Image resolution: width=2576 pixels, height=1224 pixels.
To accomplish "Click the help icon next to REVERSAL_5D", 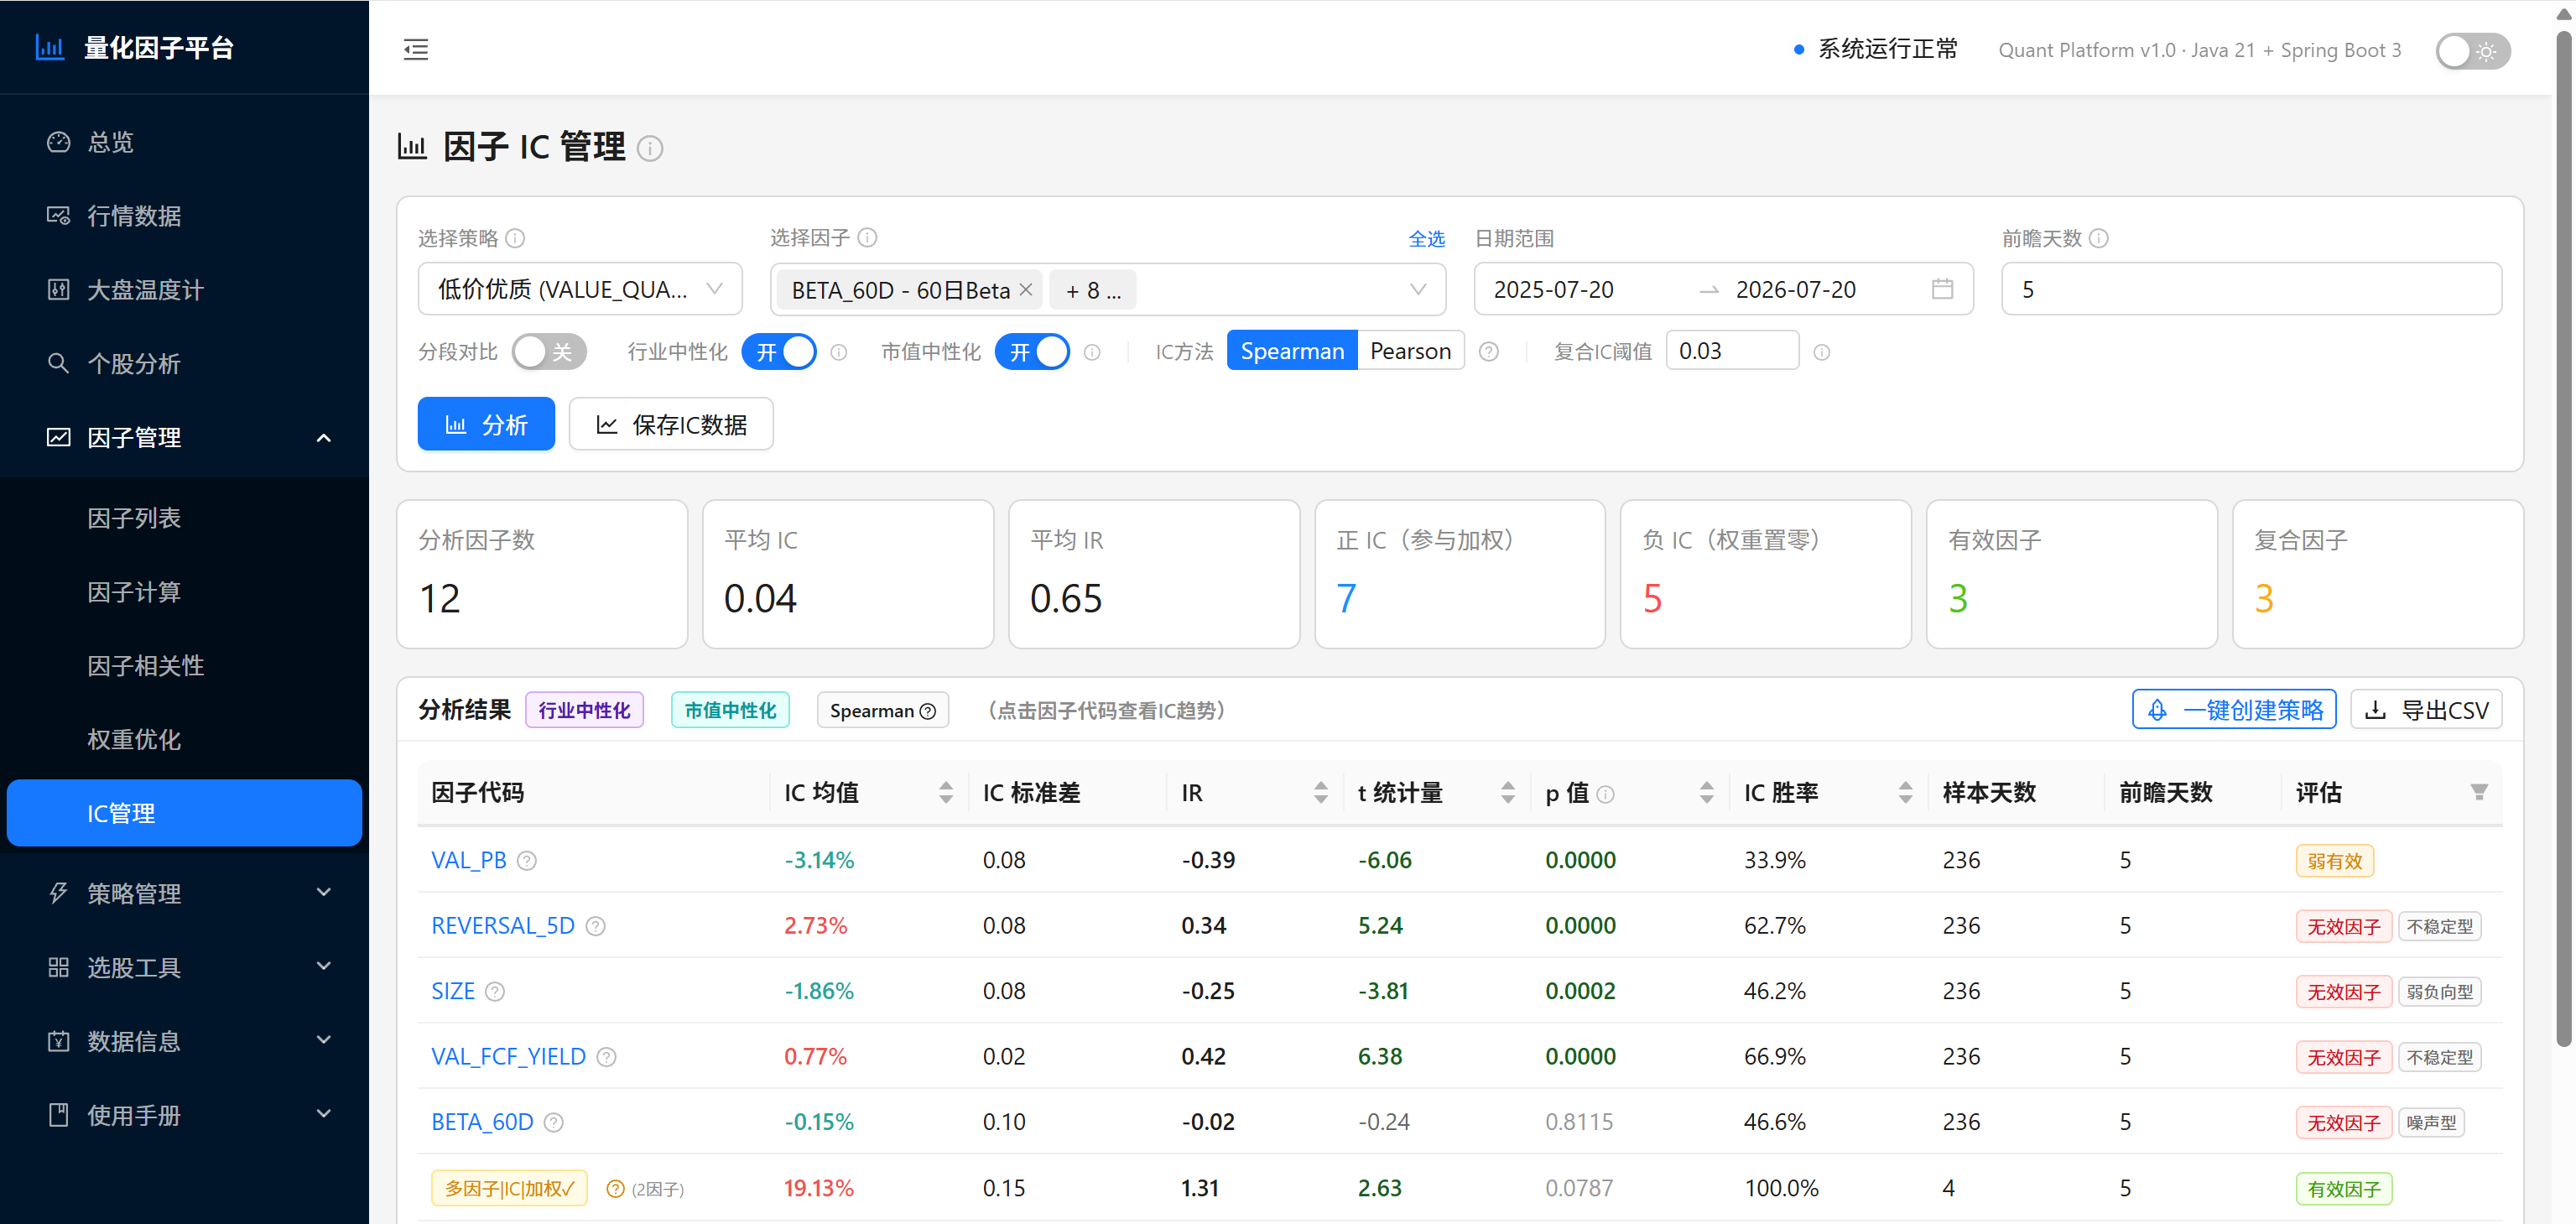I will [x=595, y=926].
